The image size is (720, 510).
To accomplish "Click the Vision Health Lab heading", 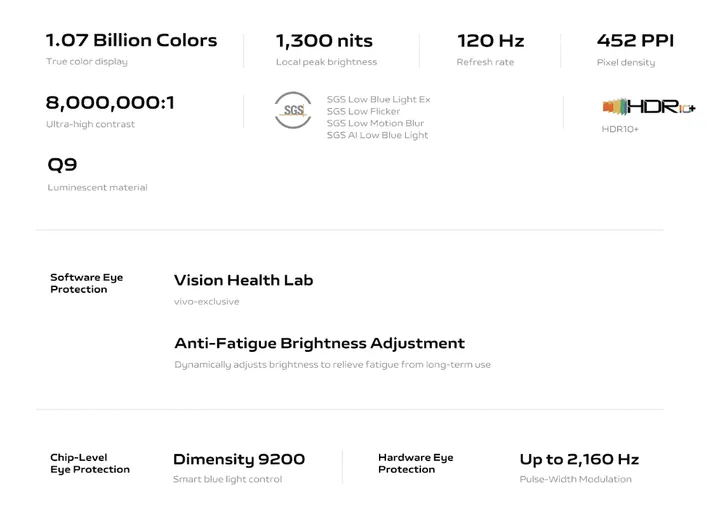I will tap(243, 280).
